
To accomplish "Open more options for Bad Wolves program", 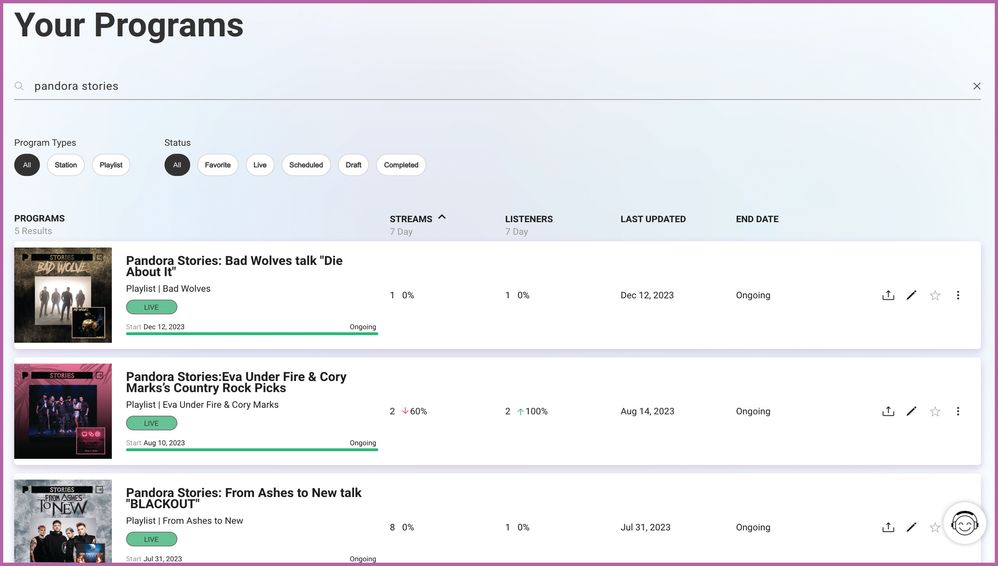I will click(x=958, y=296).
